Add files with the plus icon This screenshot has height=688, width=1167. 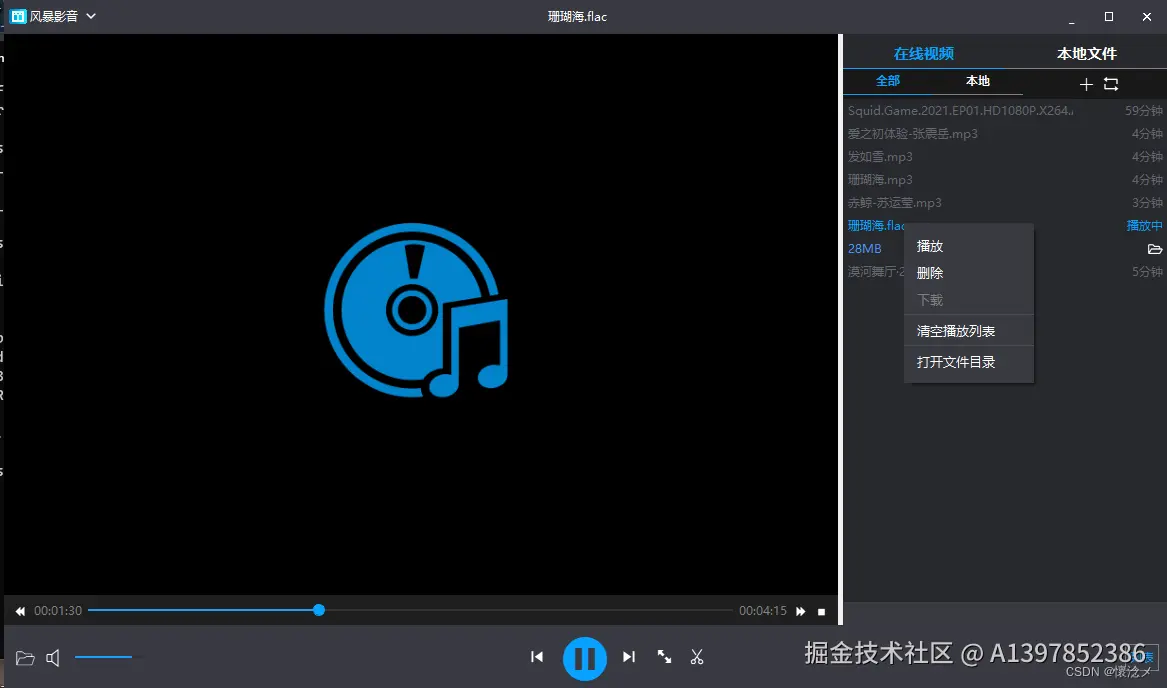point(1086,84)
